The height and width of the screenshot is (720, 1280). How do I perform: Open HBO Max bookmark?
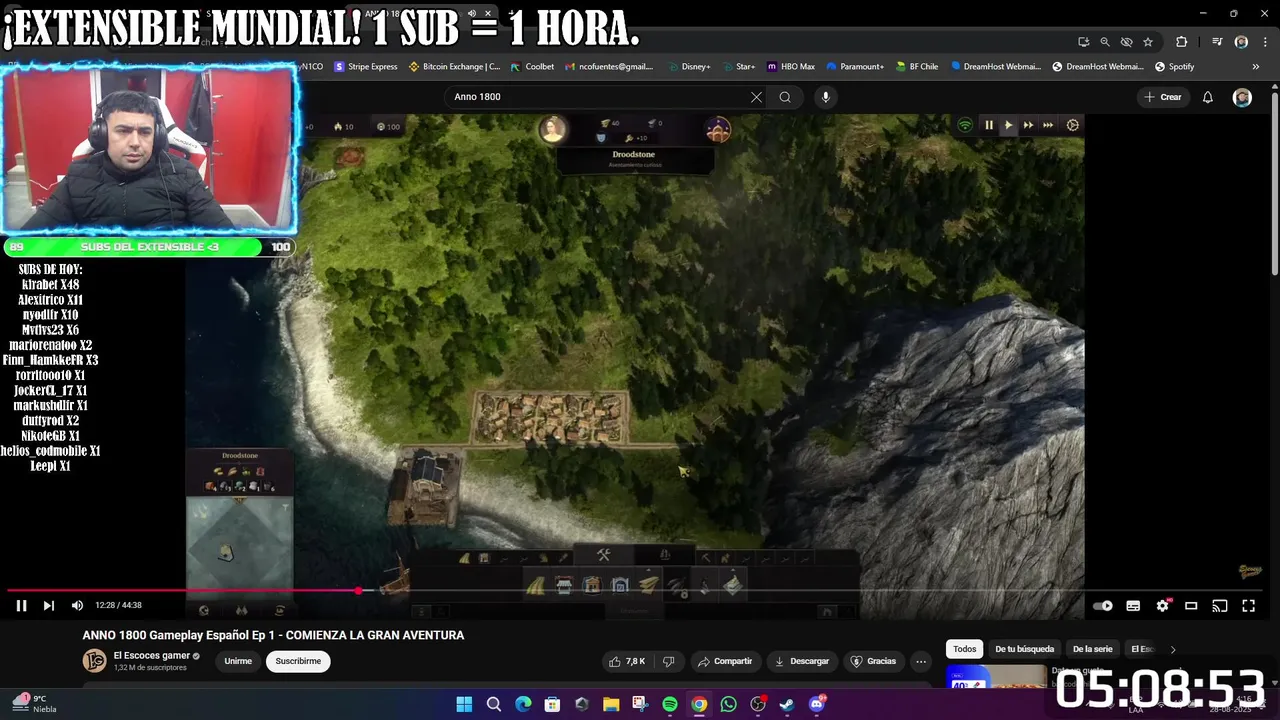point(790,67)
